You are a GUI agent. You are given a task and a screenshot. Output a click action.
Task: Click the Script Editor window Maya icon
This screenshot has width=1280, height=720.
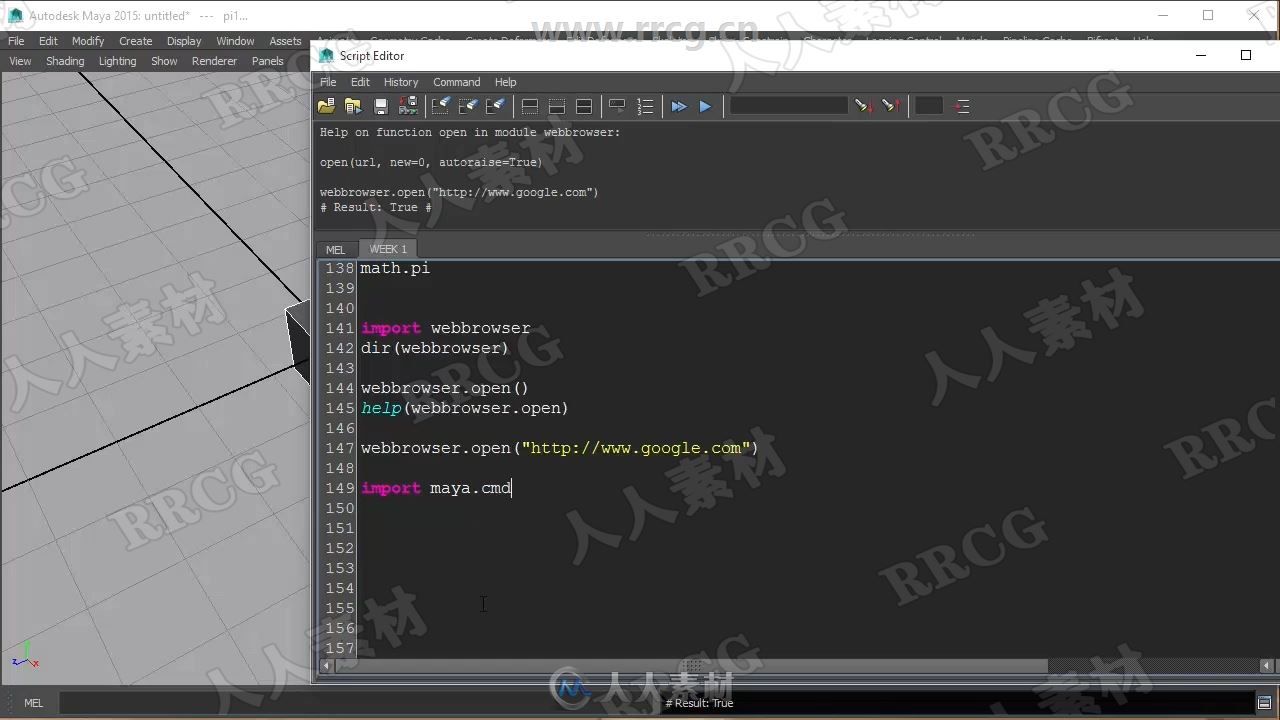326,56
